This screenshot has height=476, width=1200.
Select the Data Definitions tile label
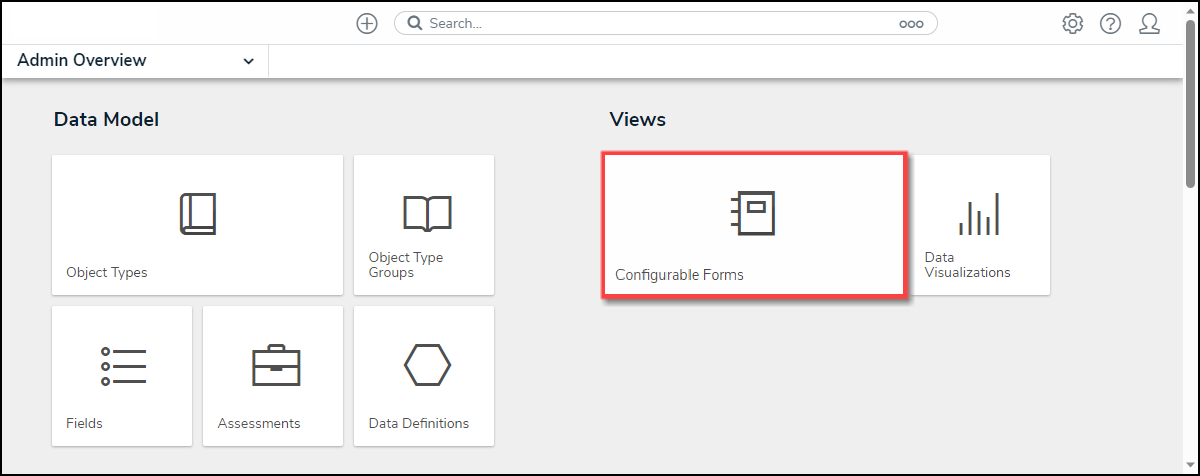tap(418, 423)
